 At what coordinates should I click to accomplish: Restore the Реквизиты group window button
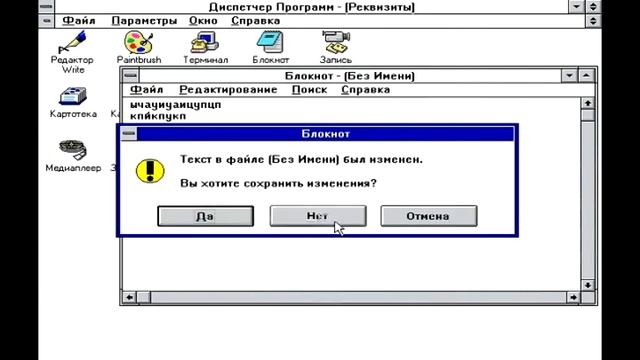593,21
